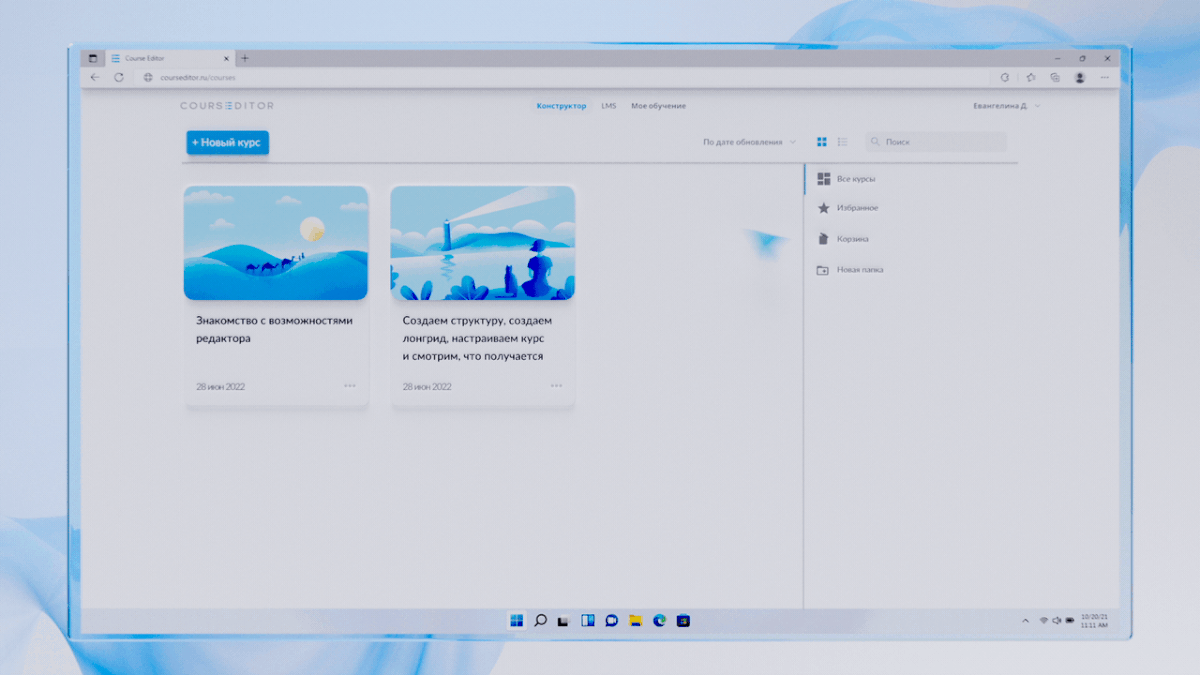Select 'Все курсы' in the sidebar
1200x675 pixels.
coord(855,179)
